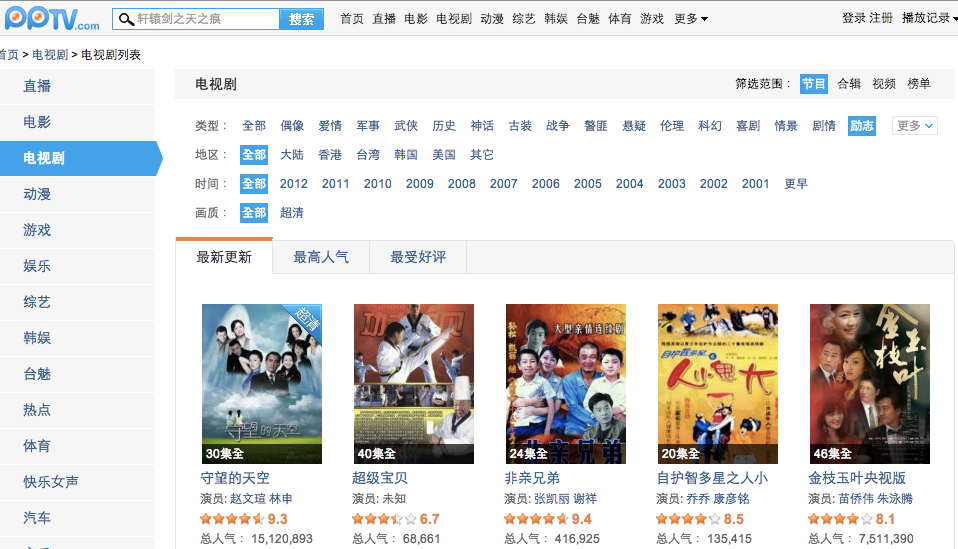Select 节目 filter scope option
This screenshot has width=958, height=549.
pos(813,84)
